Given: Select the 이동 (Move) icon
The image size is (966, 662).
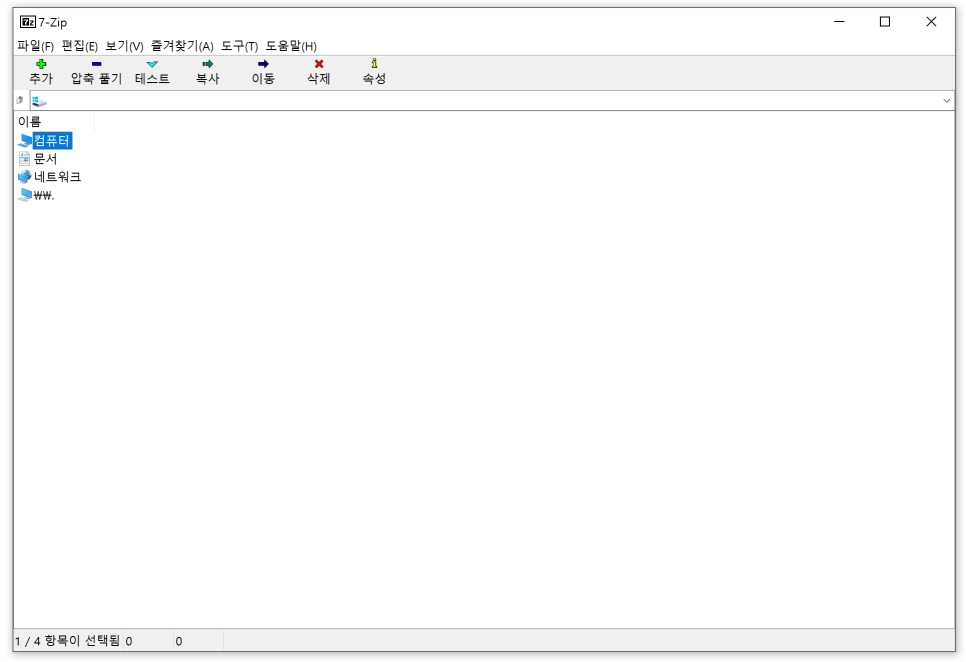Looking at the screenshot, I should [x=262, y=70].
